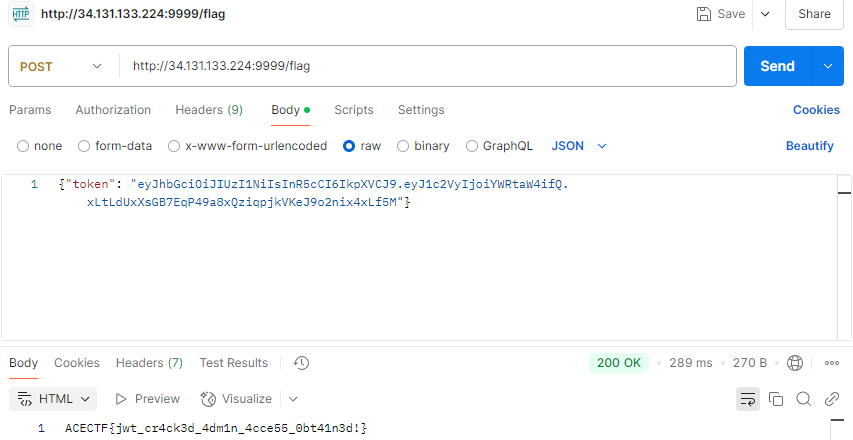The height and width of the screenshot is (440, 853).
Task: Open the response Cookies tab
Action: click(x=77, y=363)
